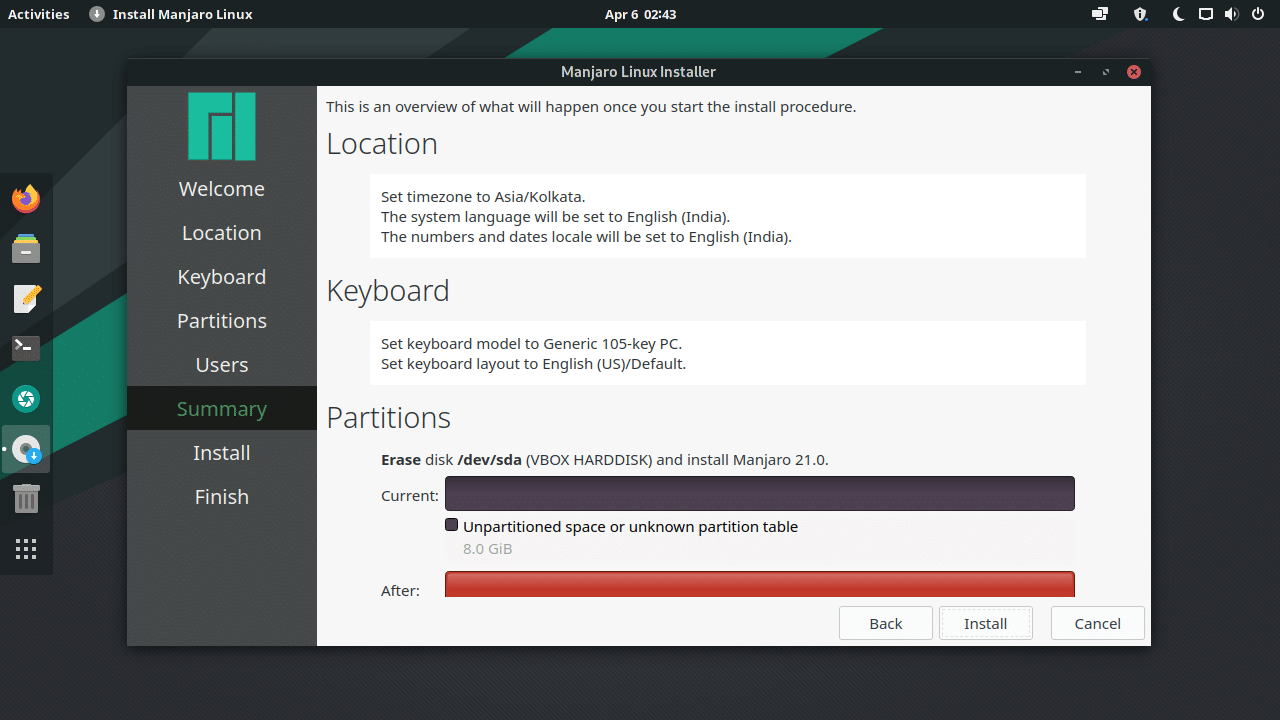Open Activities in the top bar
The height and width of the screenshot is (720, 1280).
39,14
